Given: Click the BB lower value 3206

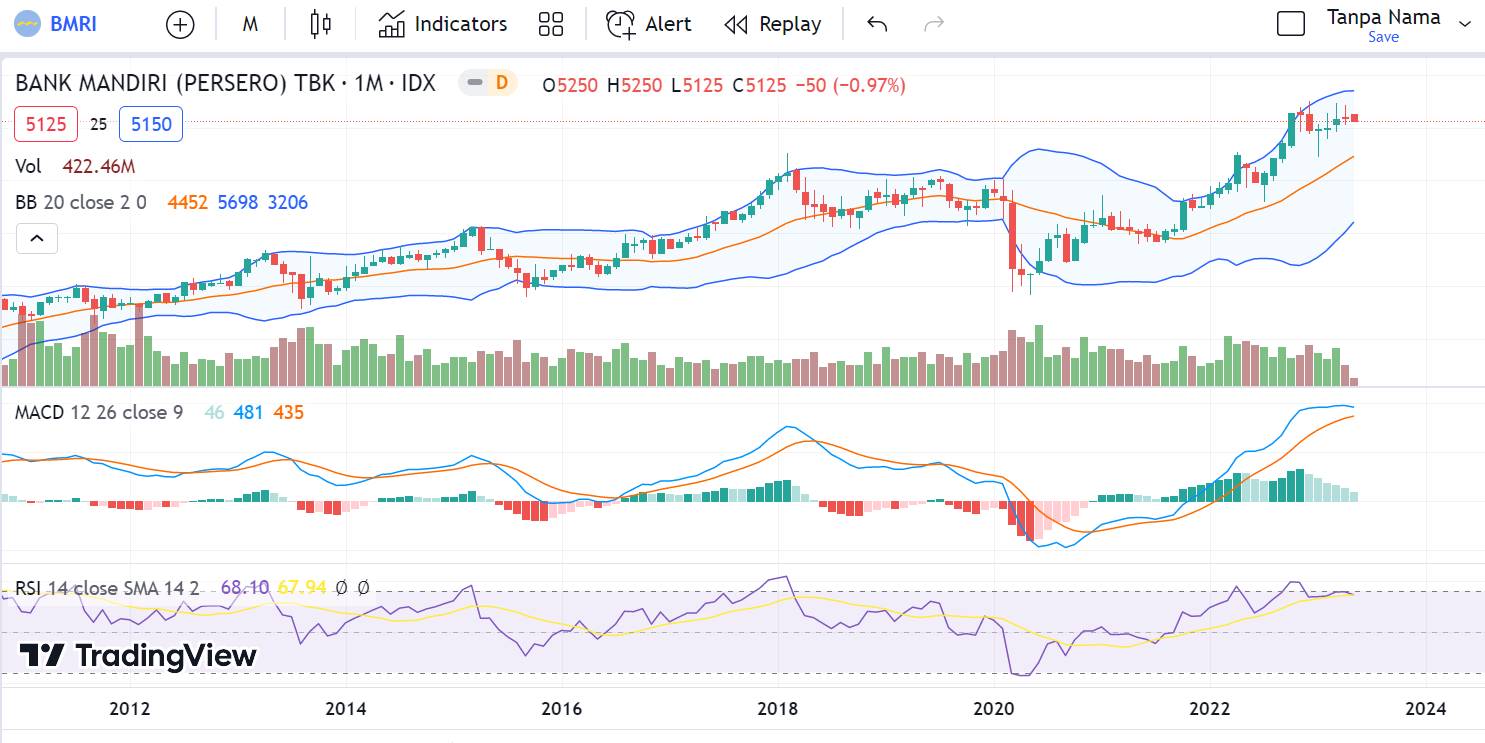Looking at the screenshot, I should pos(288,202).
